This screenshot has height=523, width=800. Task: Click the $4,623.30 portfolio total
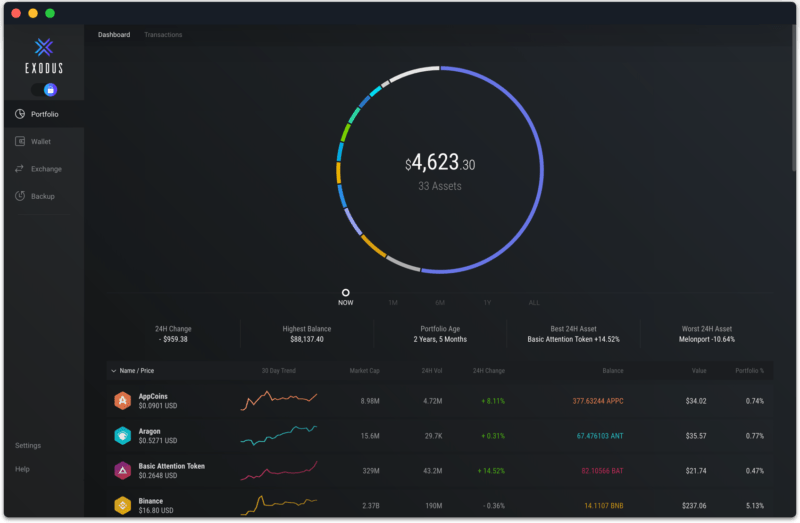pos(440,163)
